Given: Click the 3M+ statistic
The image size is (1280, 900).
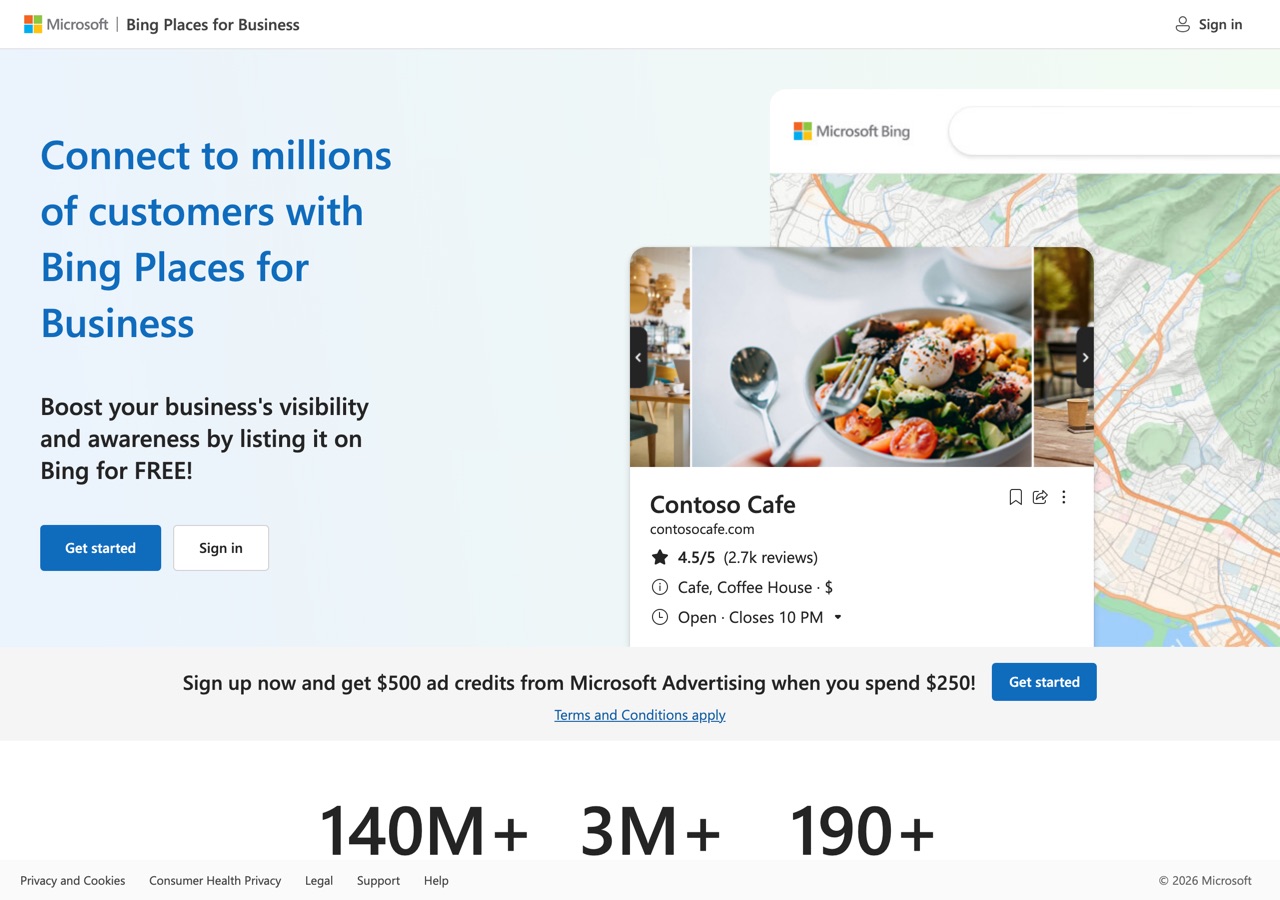Looking at the screenshot, I should [651, 830].
